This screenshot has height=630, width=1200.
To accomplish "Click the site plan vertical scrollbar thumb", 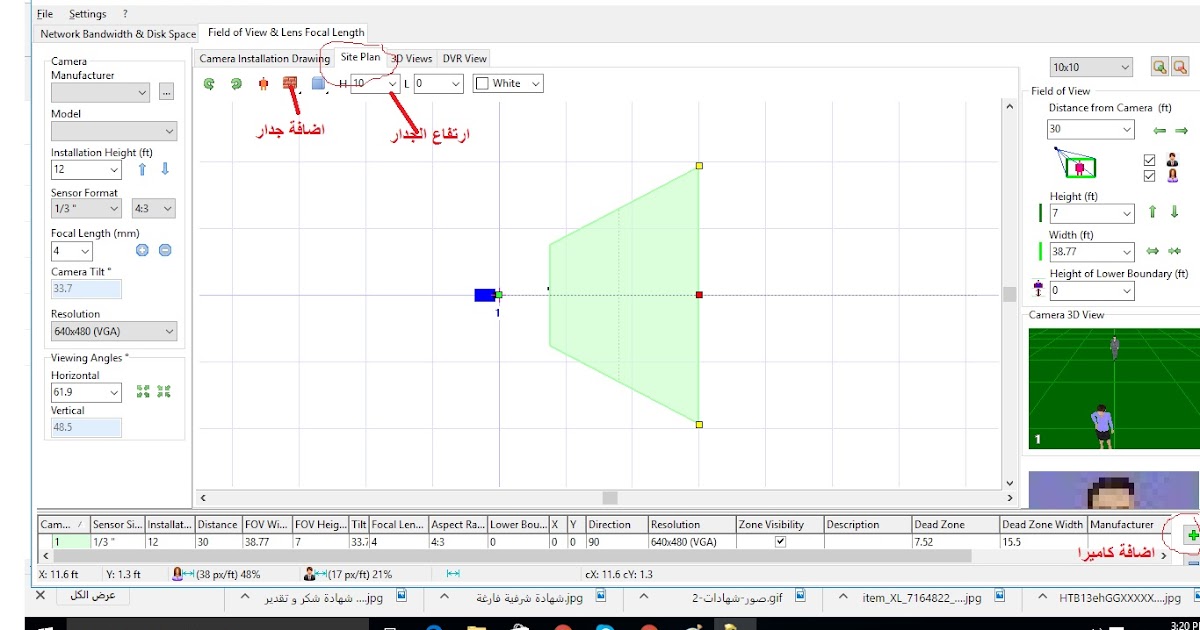I will pos(1009,294).
